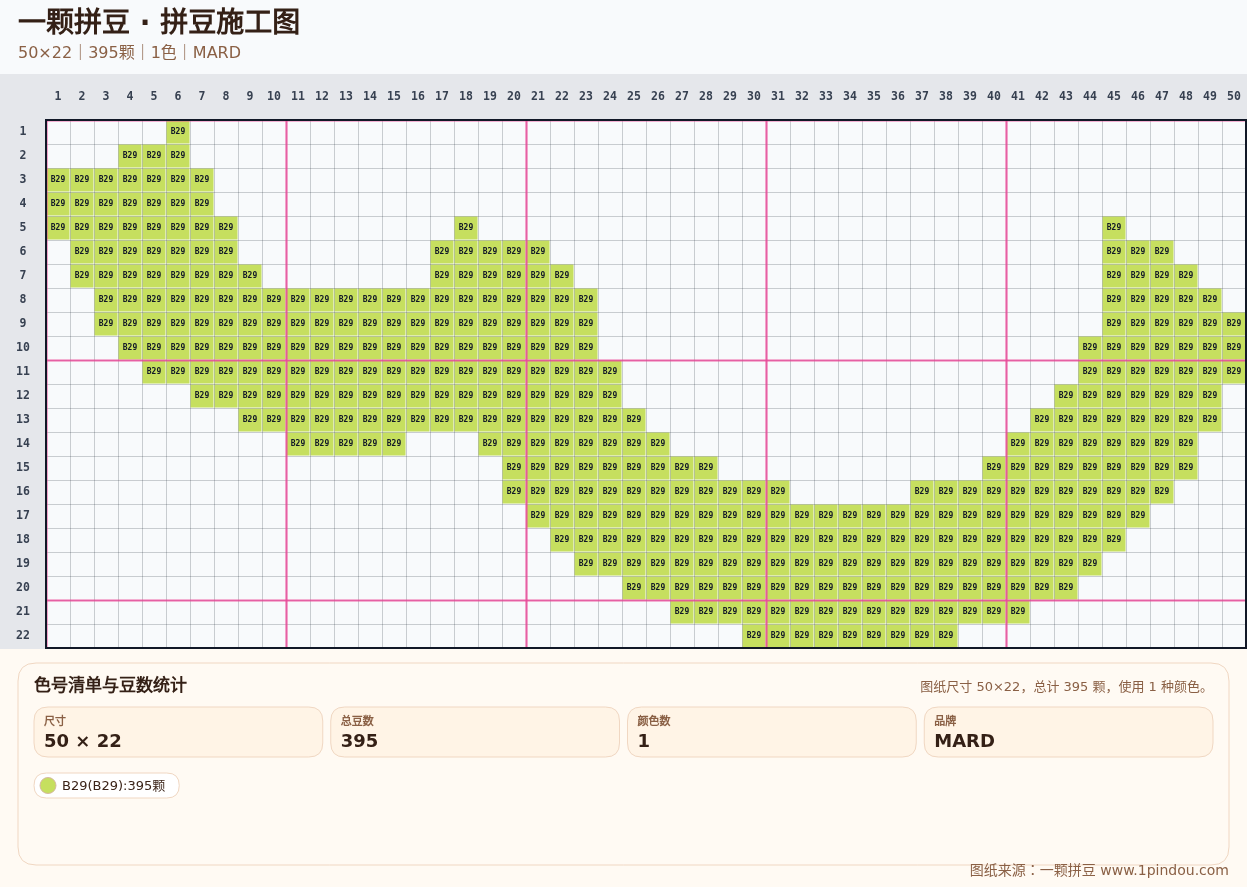Viewport: 1247px width, 887px height.
Task: Click the B29 bead at row 20, column 25
Action: (634, 588)
